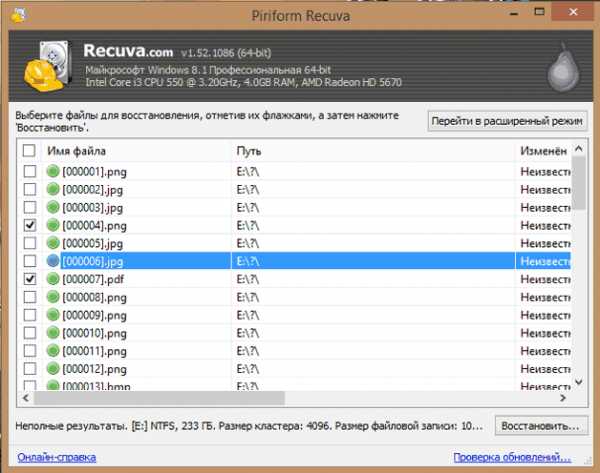Check the box for [000006].jpg
Image resolution: width=600 pixels, height=473 pixels.
pyautogui.click(x=30, y=261)
